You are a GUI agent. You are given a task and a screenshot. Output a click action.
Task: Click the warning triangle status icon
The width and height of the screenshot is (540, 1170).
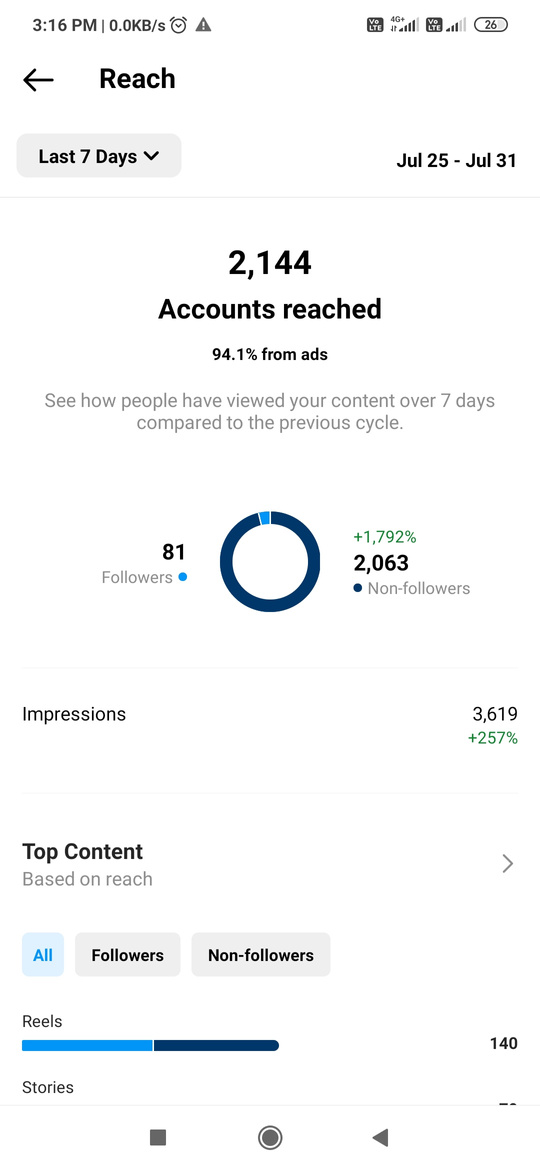(203, 25)
